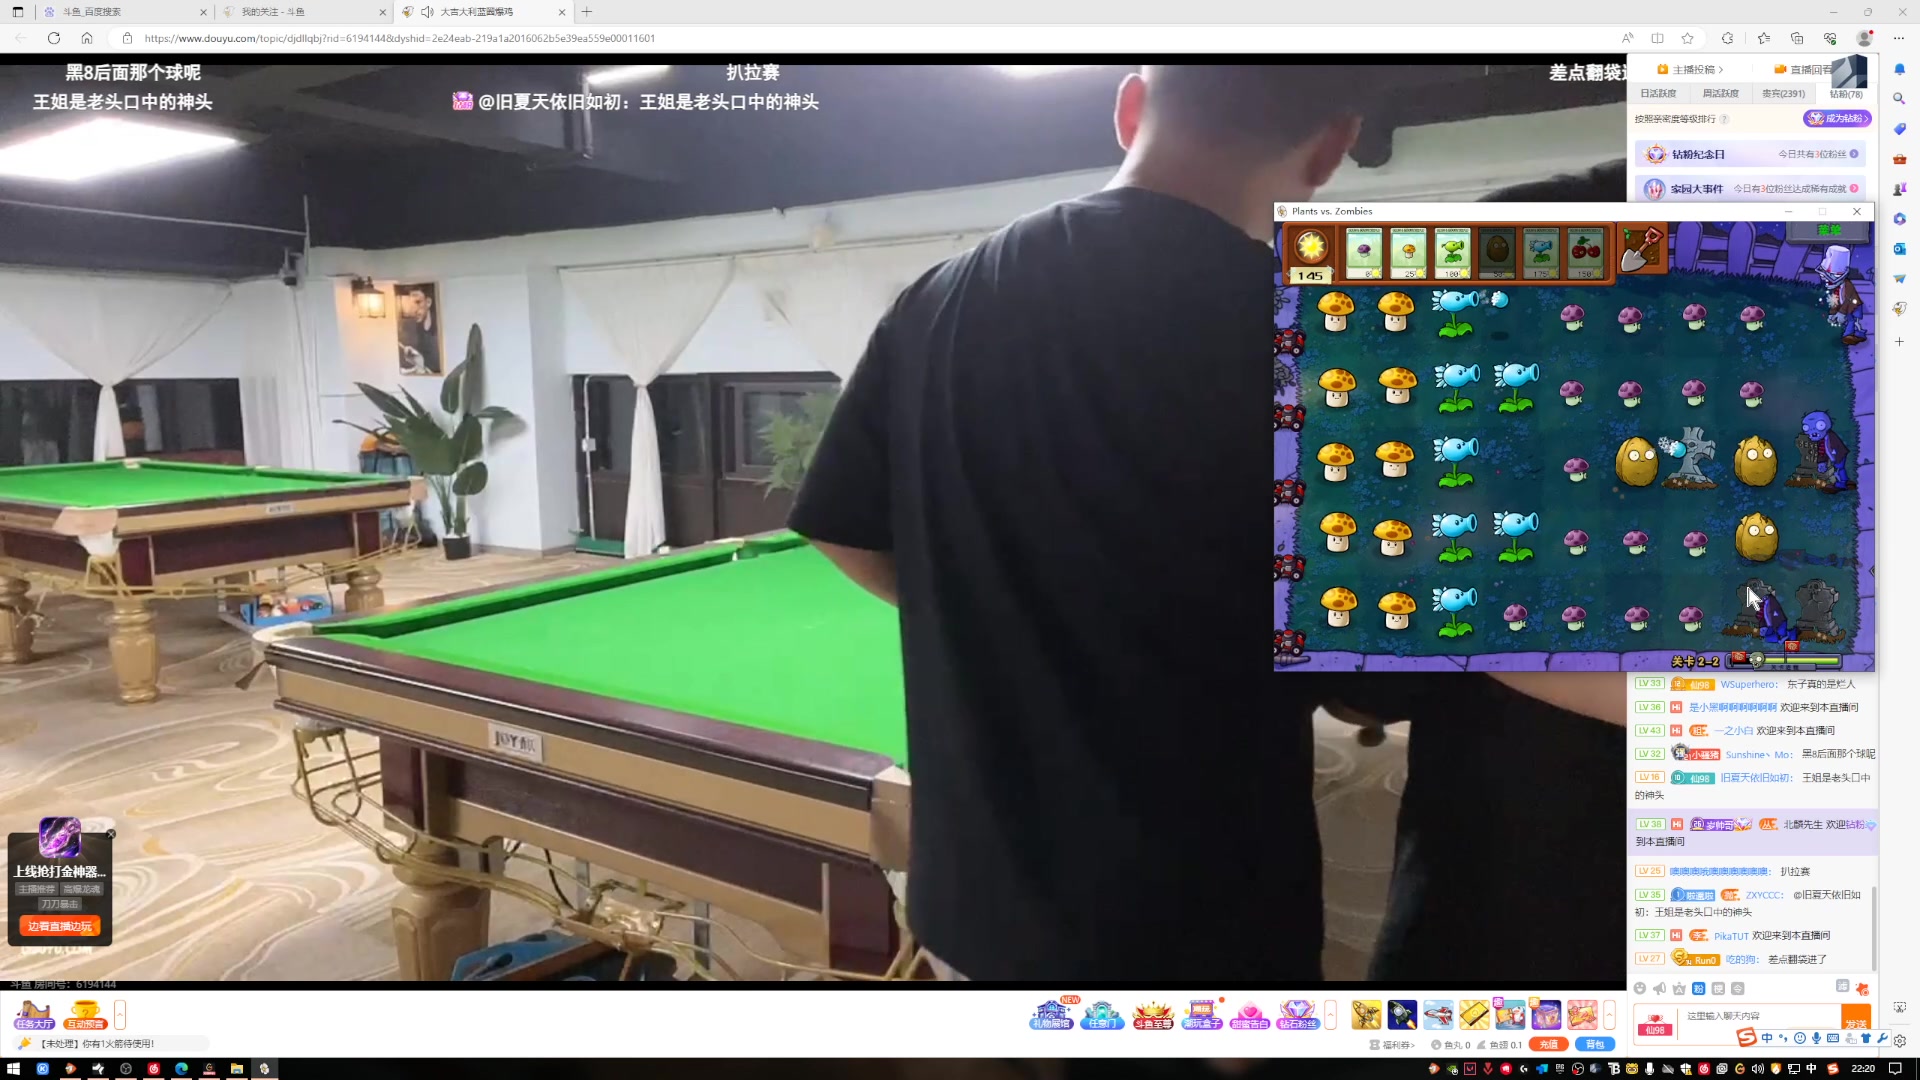
Task: Click the browser address bar URL
Action: [x=399, y=38]
